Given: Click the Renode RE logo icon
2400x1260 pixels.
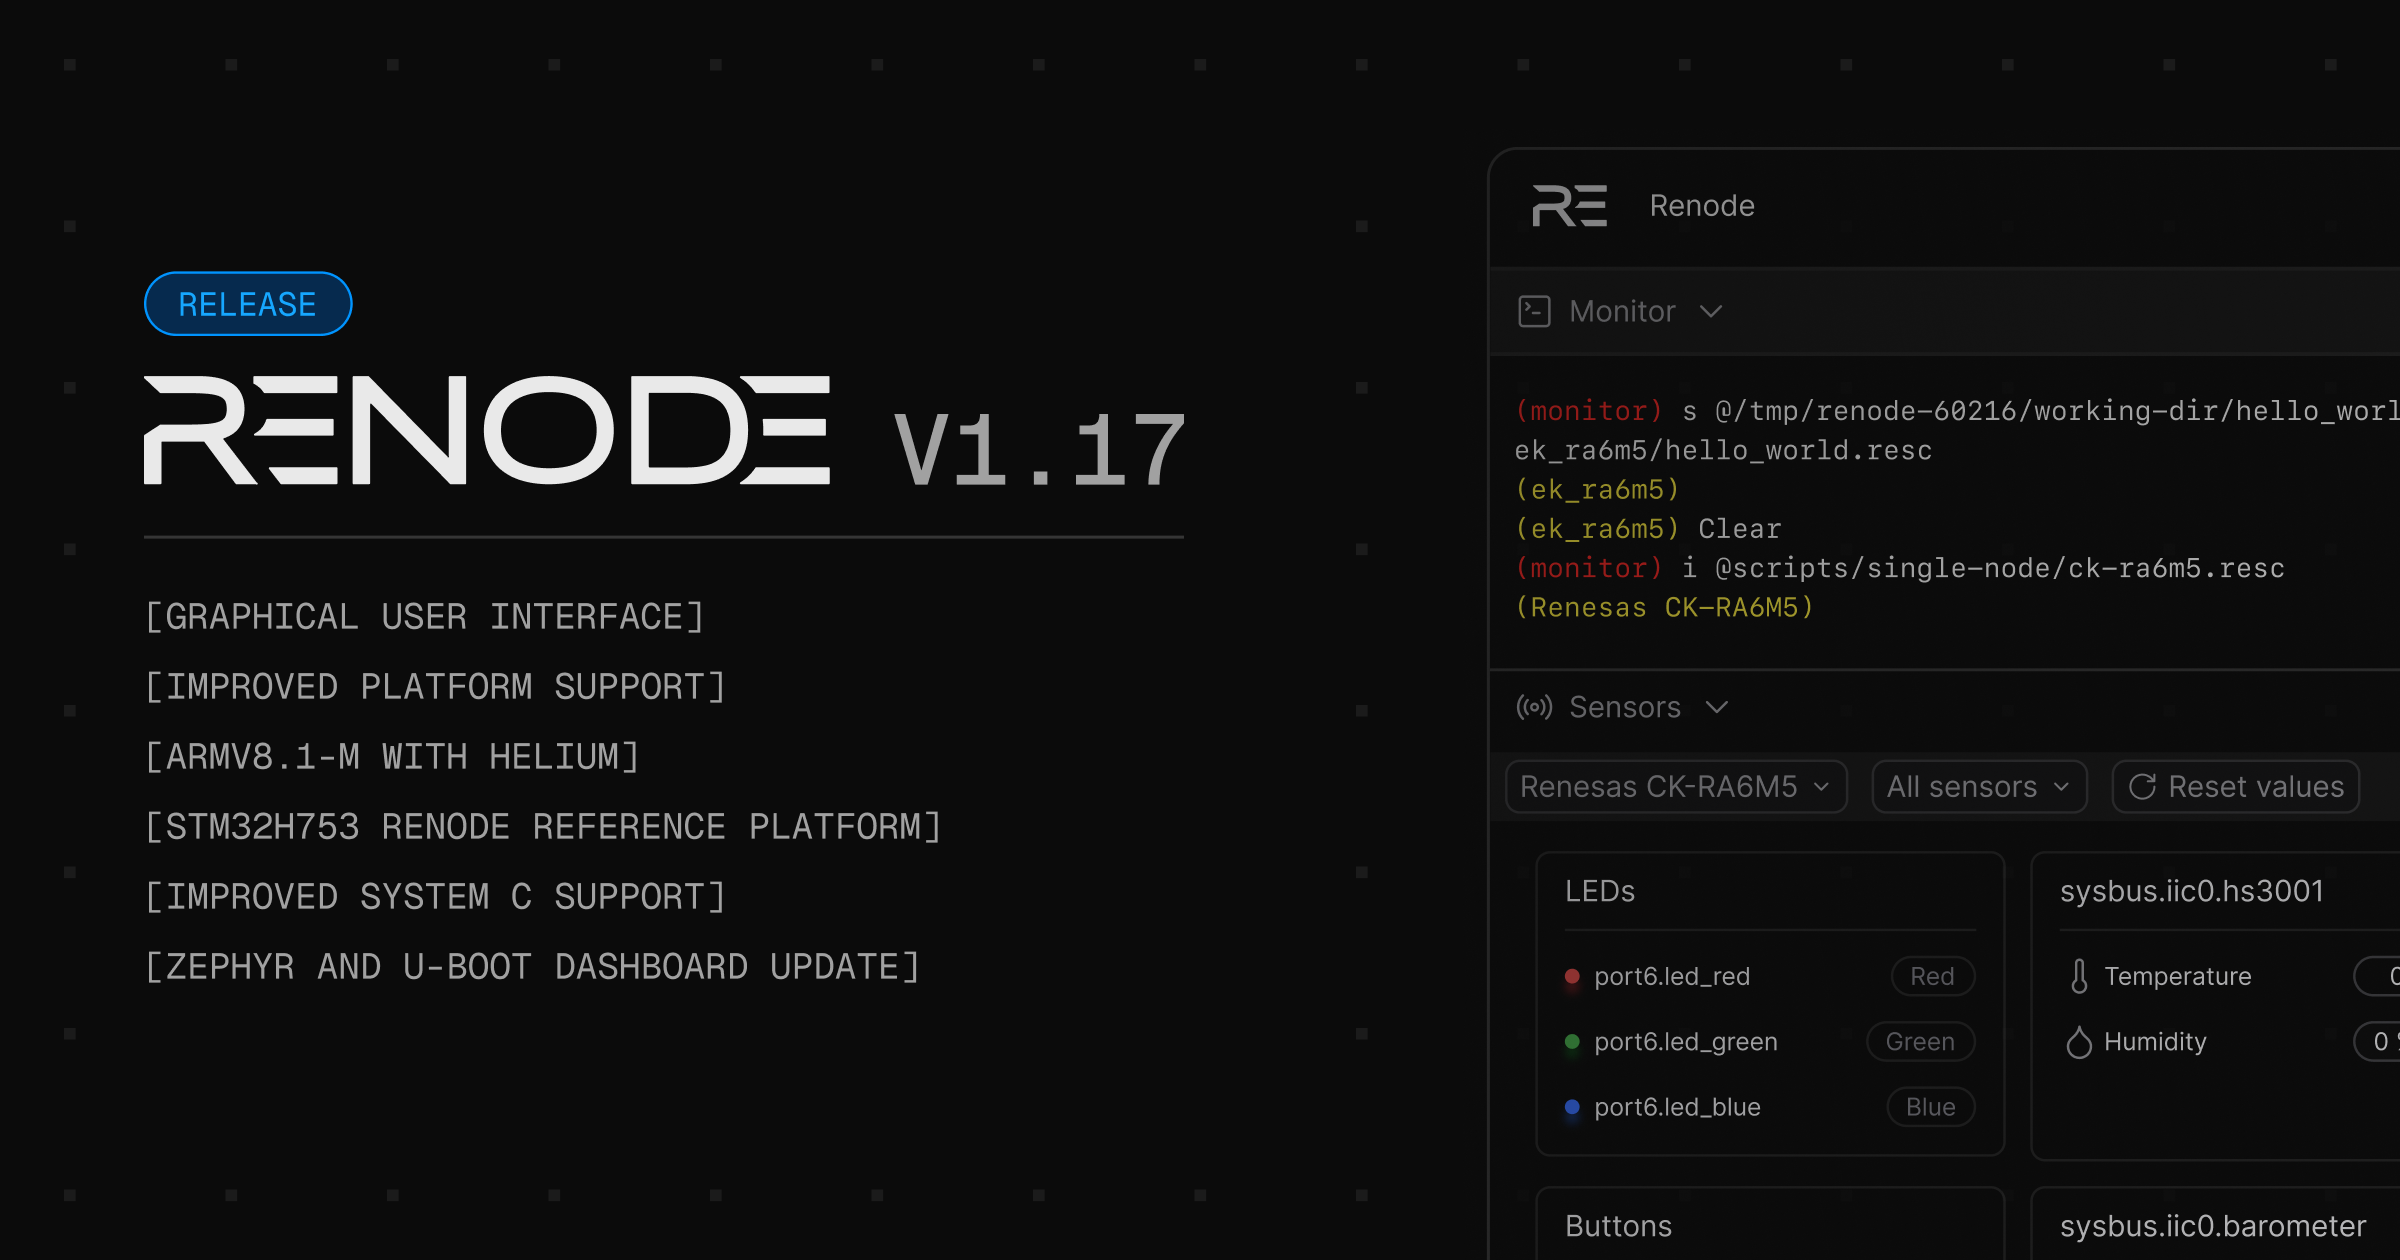Looking at the screenshot, I should pyautogui.click(x=1569, y=206).
